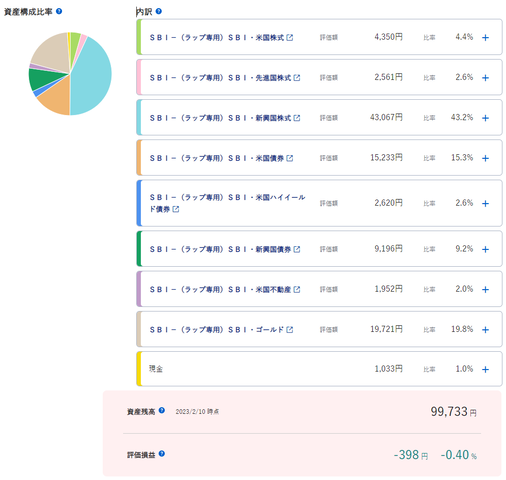The image size is (506, 480).
Task: Click the 1,952円 valuation amount
Action: 388,289
